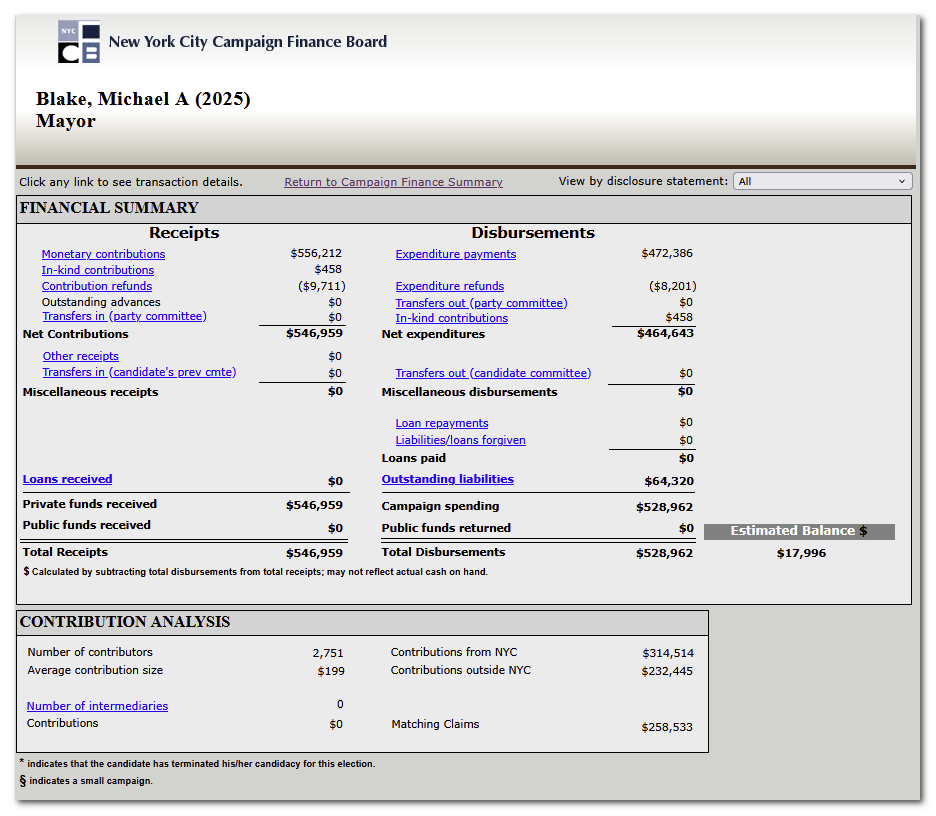
Task: View Expenditure payments details
Action: 456,254
